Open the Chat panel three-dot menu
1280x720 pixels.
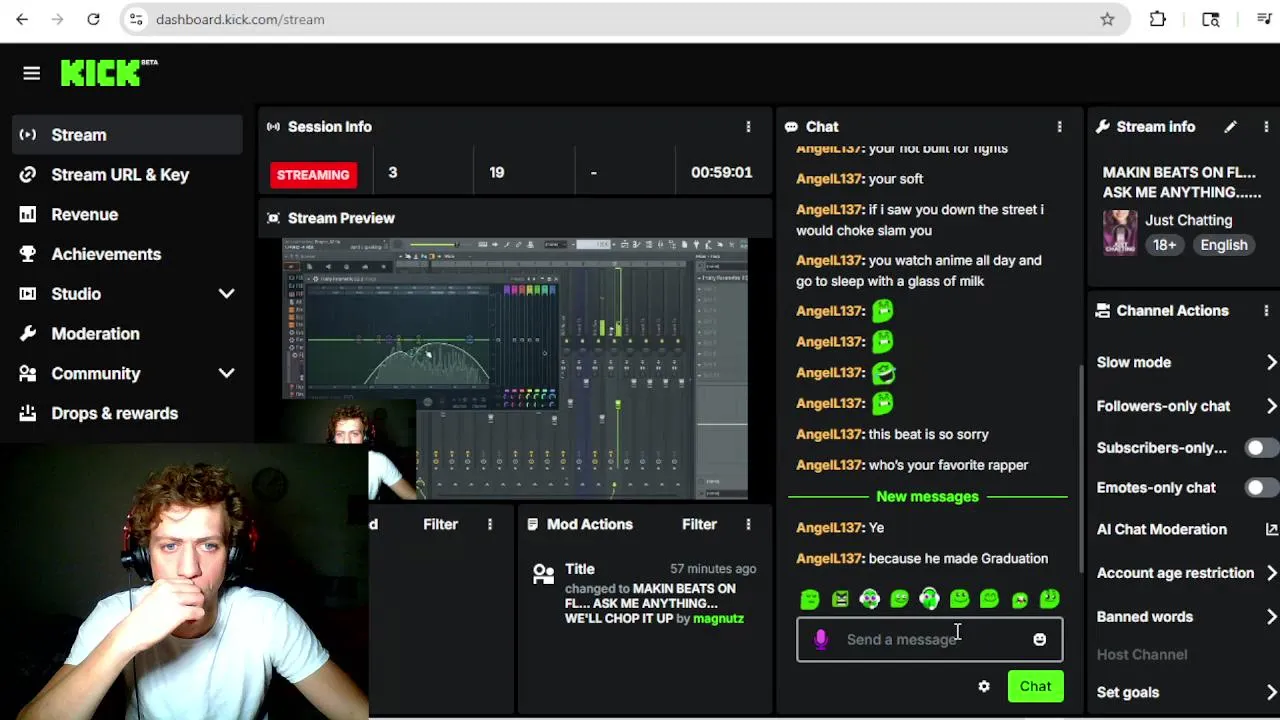[1059, 127]
